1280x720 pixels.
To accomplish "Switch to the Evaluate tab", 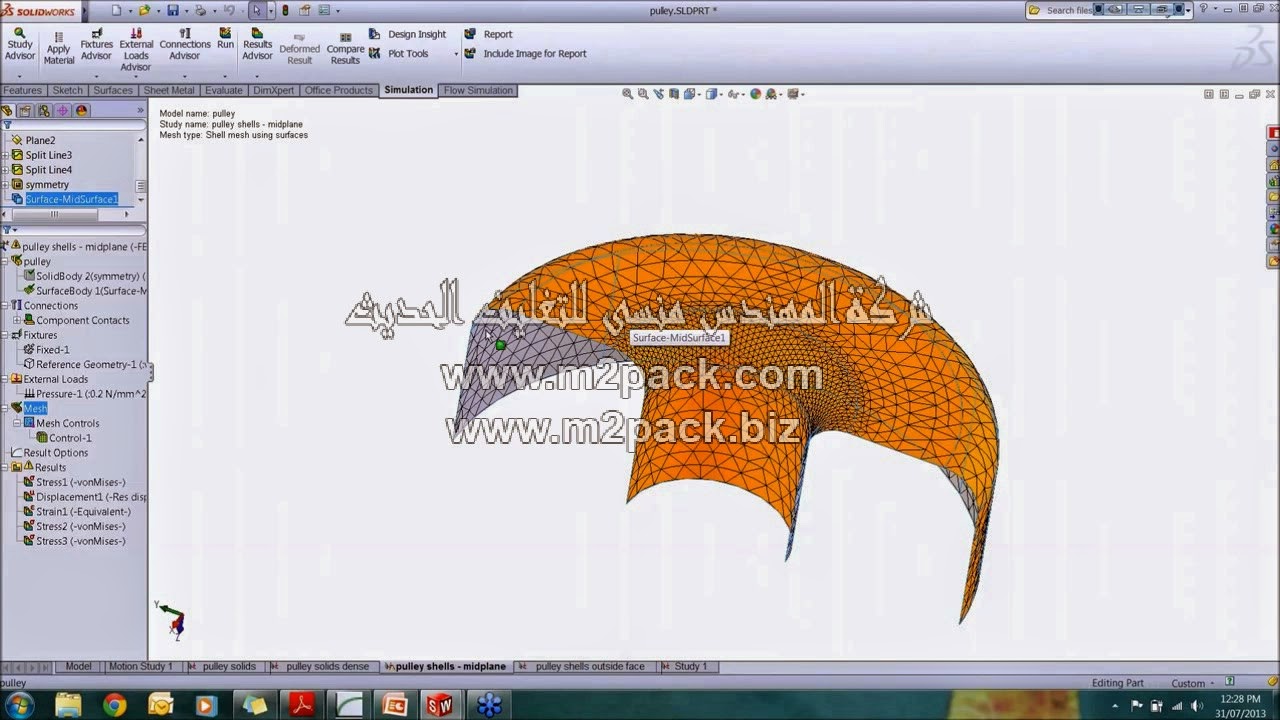I will pyautogui.click(x=224, y=90).
